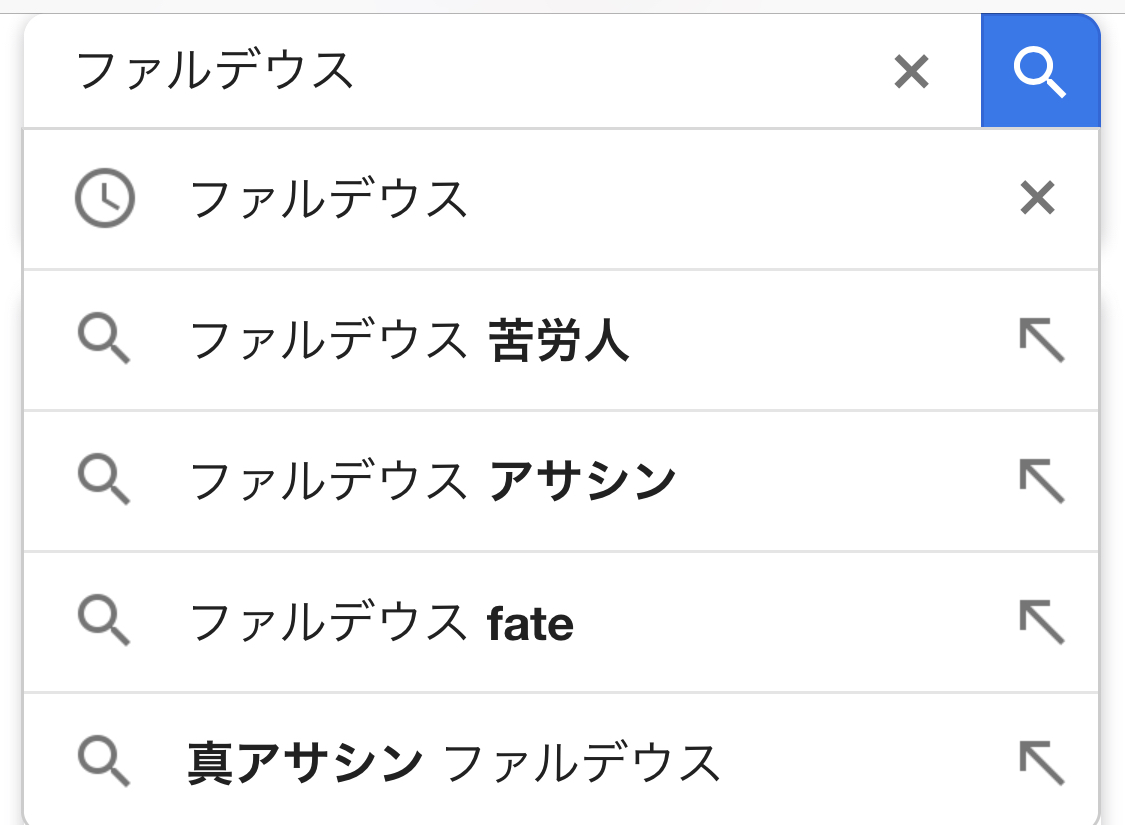Viewport: 1125px width, 825px height.
Task: Select the recent search ファルデウス
Action: point(329,200)
